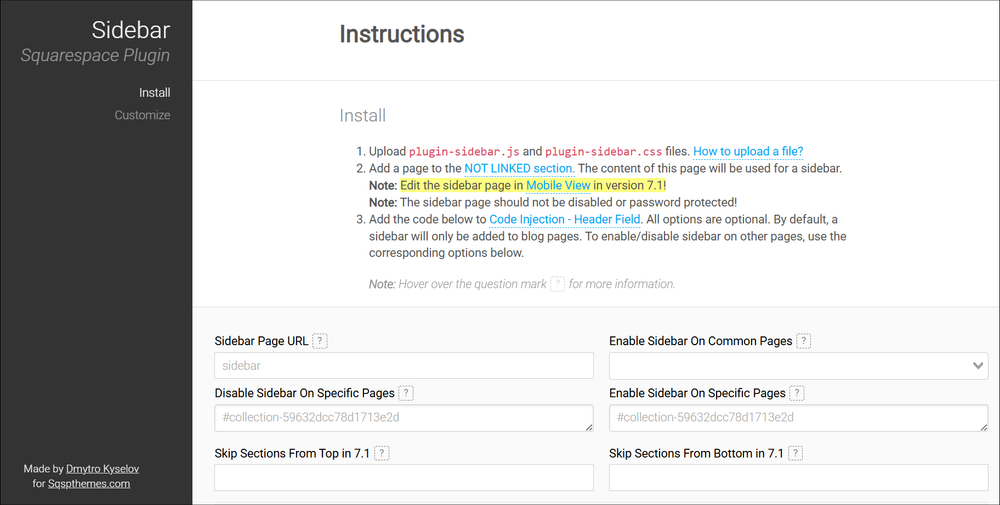Image resolution: width=1000 pixels, height=505 pixels.
Task: Click the question mark icon in the hover note
Action: [557, 284]
